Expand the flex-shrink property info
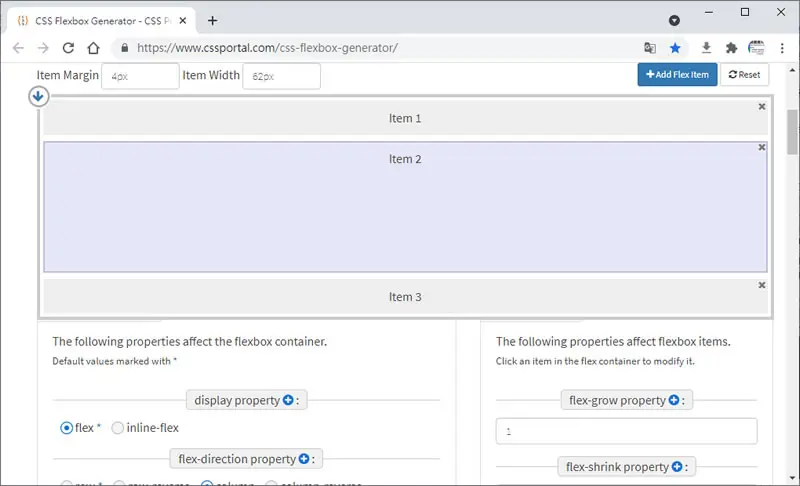 coord(677,467)
